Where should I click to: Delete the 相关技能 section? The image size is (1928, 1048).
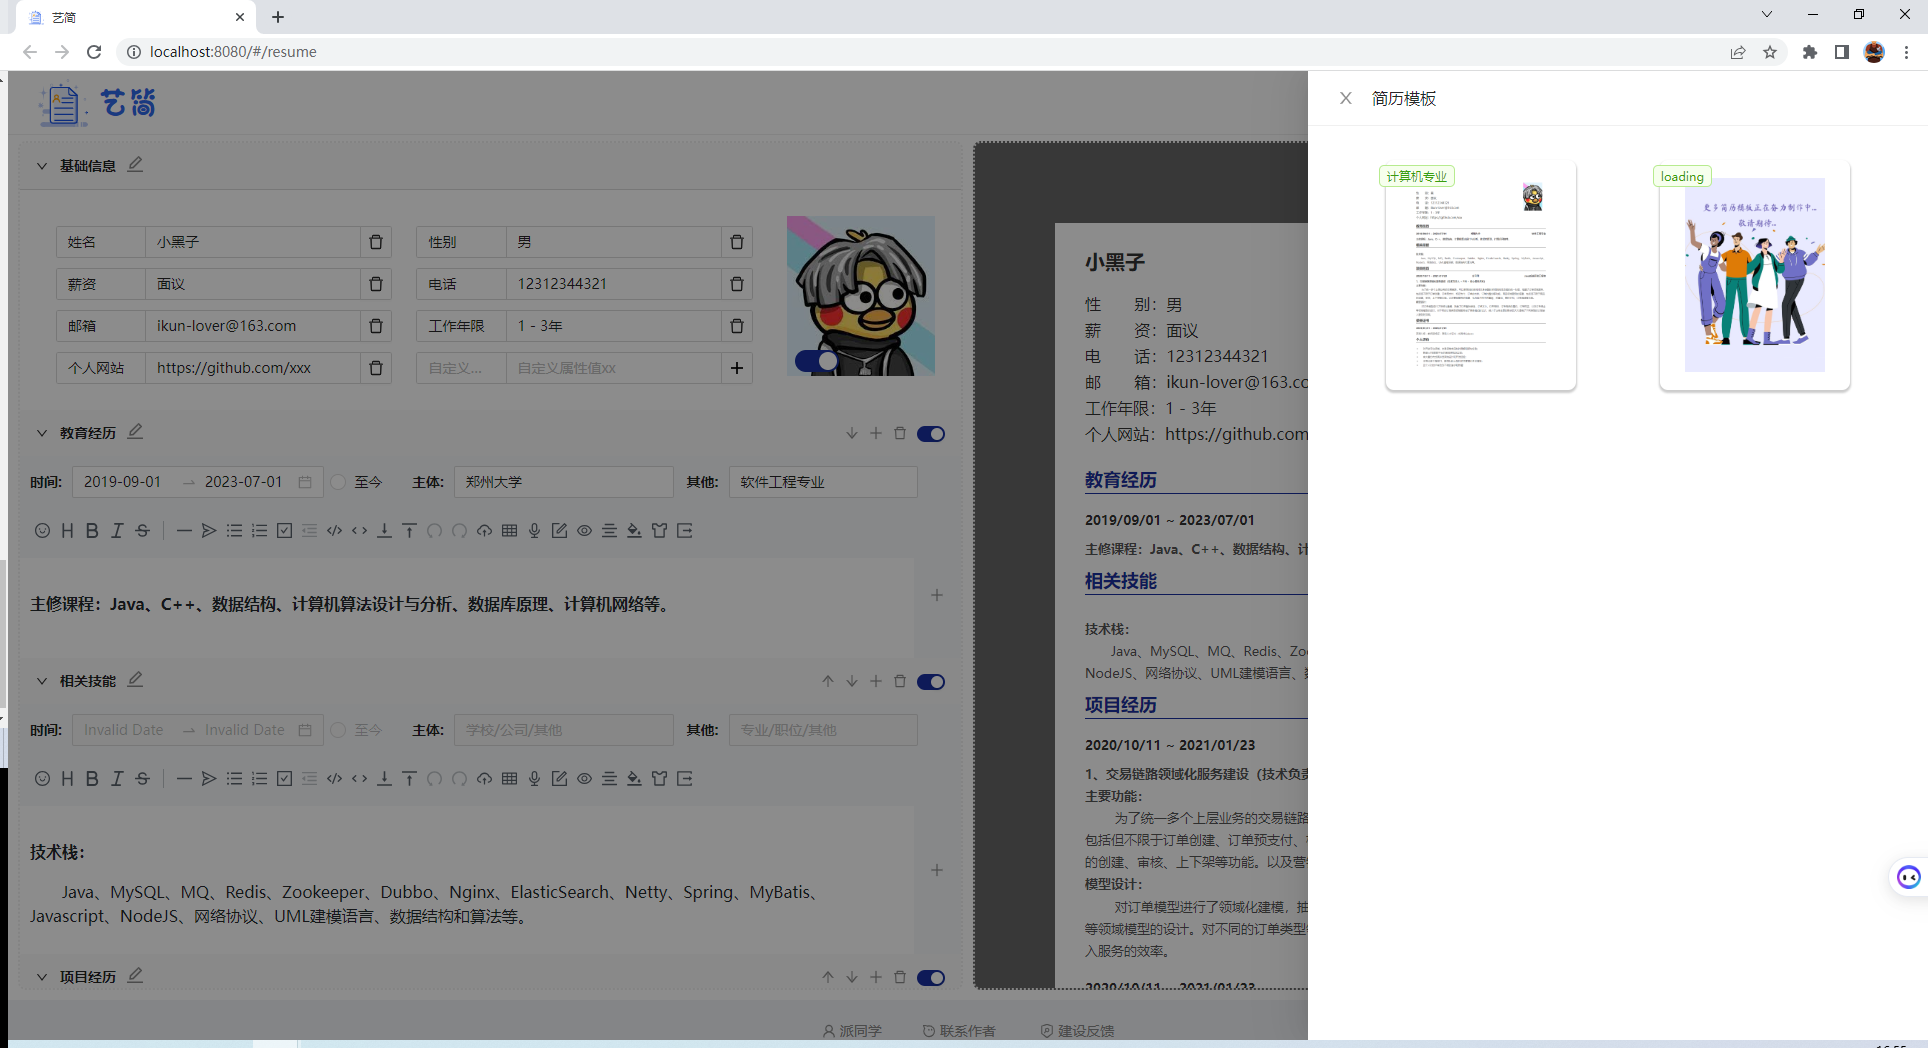[x=900, y=681]
